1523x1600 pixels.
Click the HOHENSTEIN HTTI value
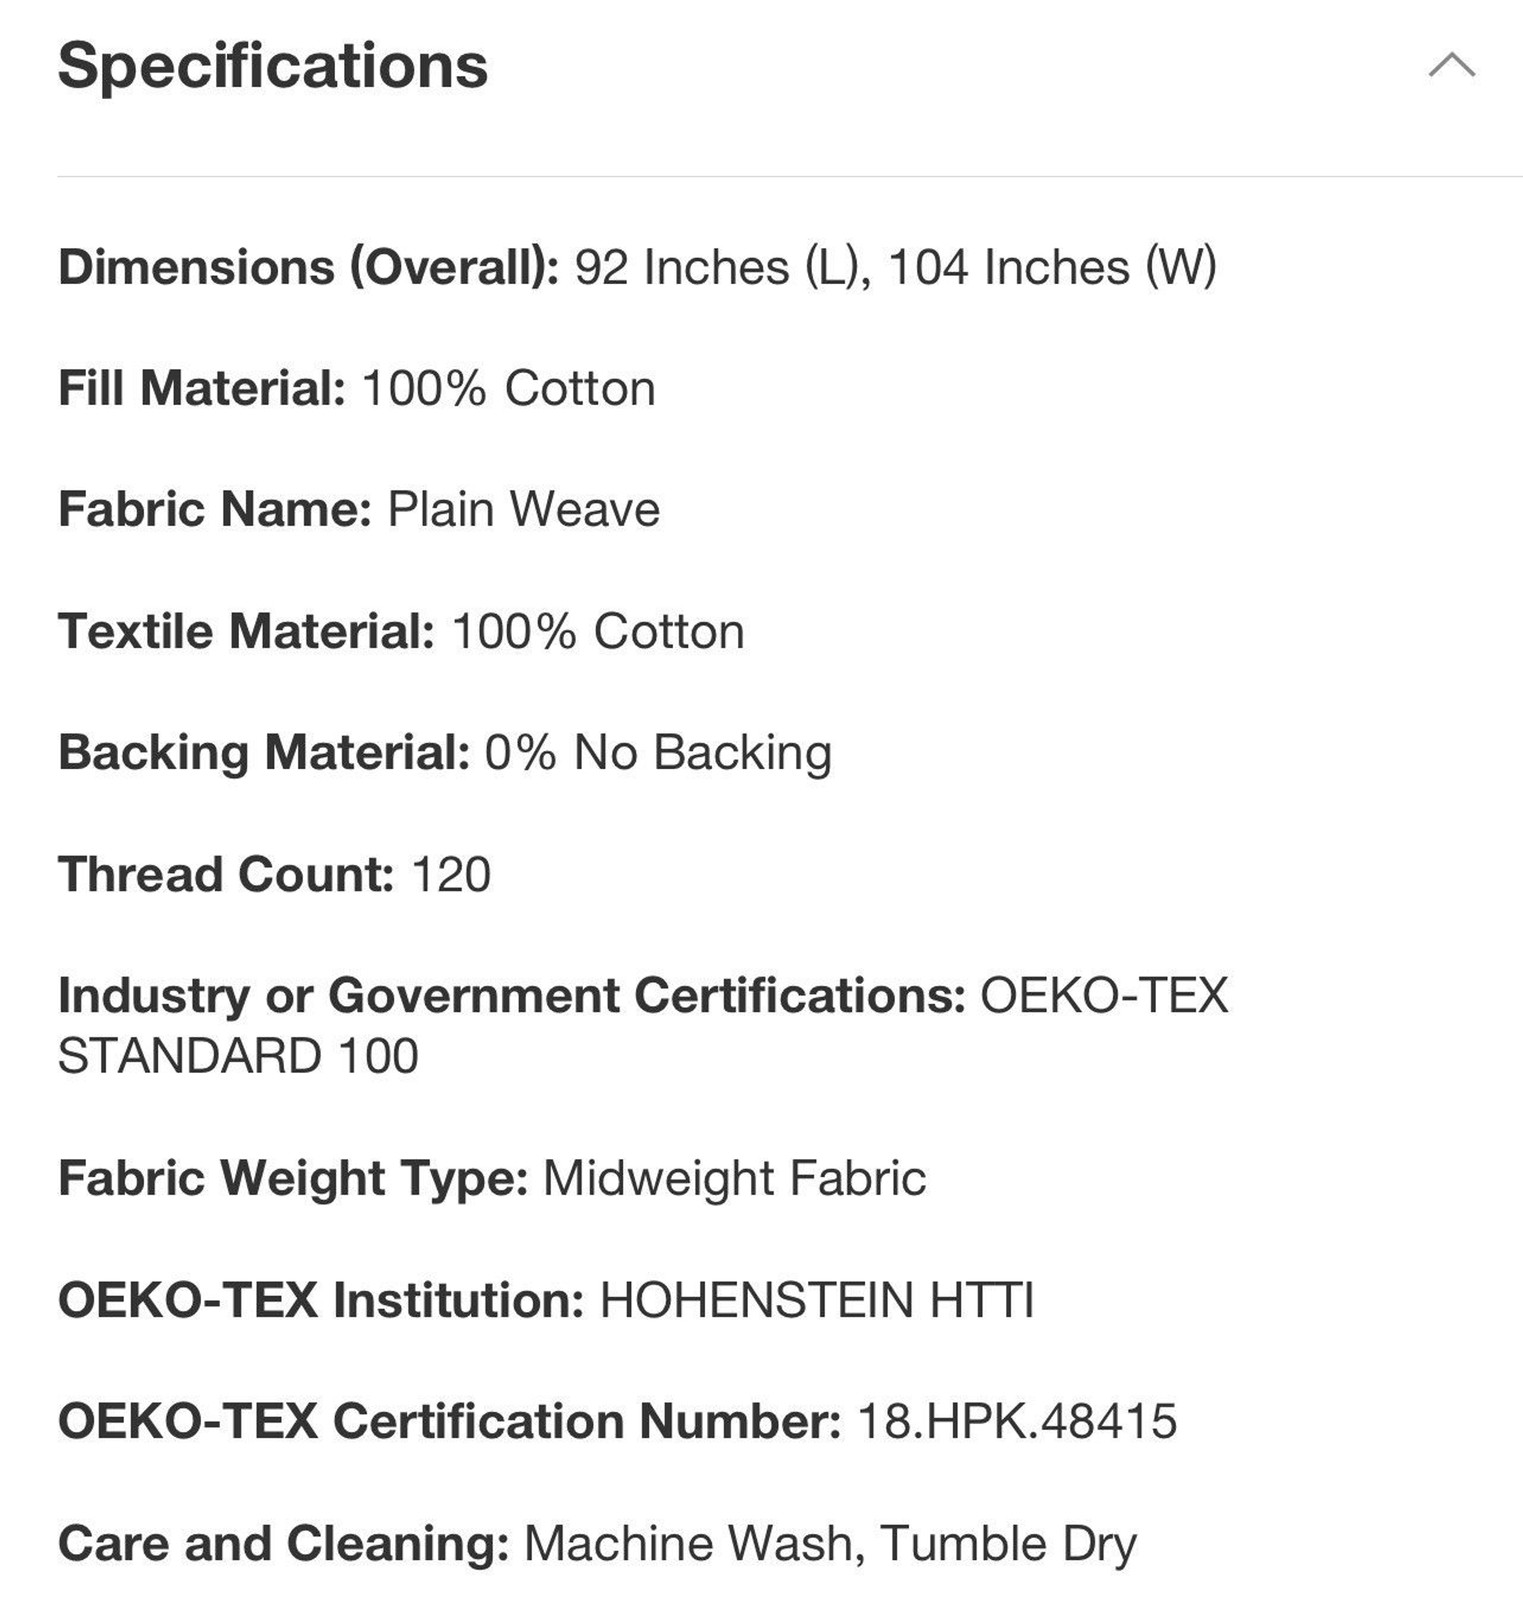[816, 1300]
